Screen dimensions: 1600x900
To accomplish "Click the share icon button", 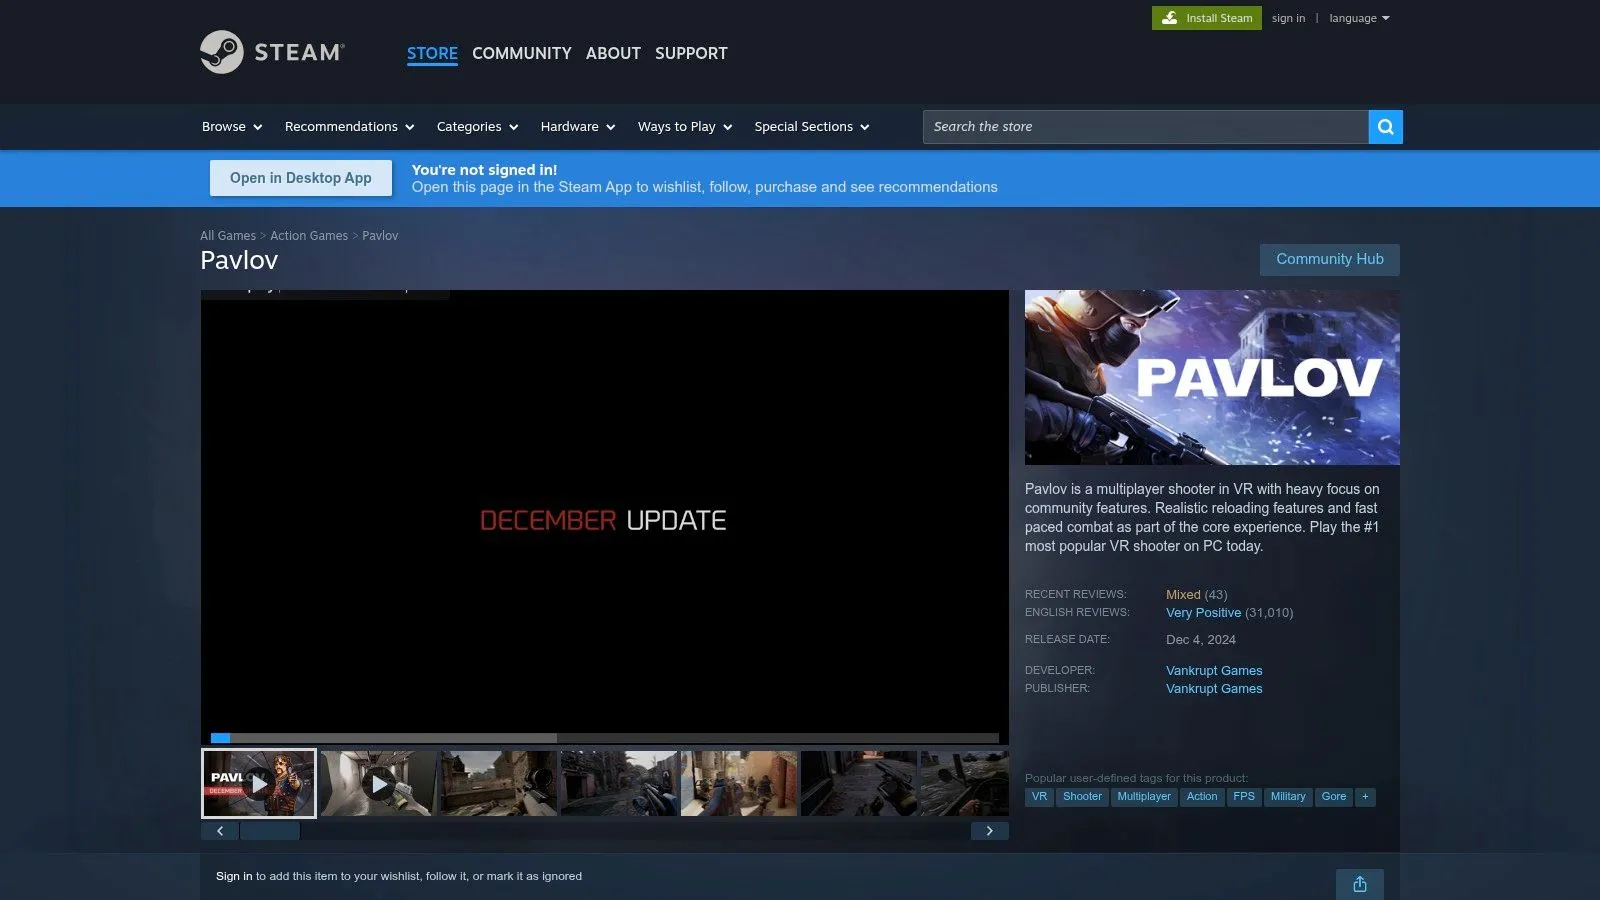I will (x=1360, y=884).
